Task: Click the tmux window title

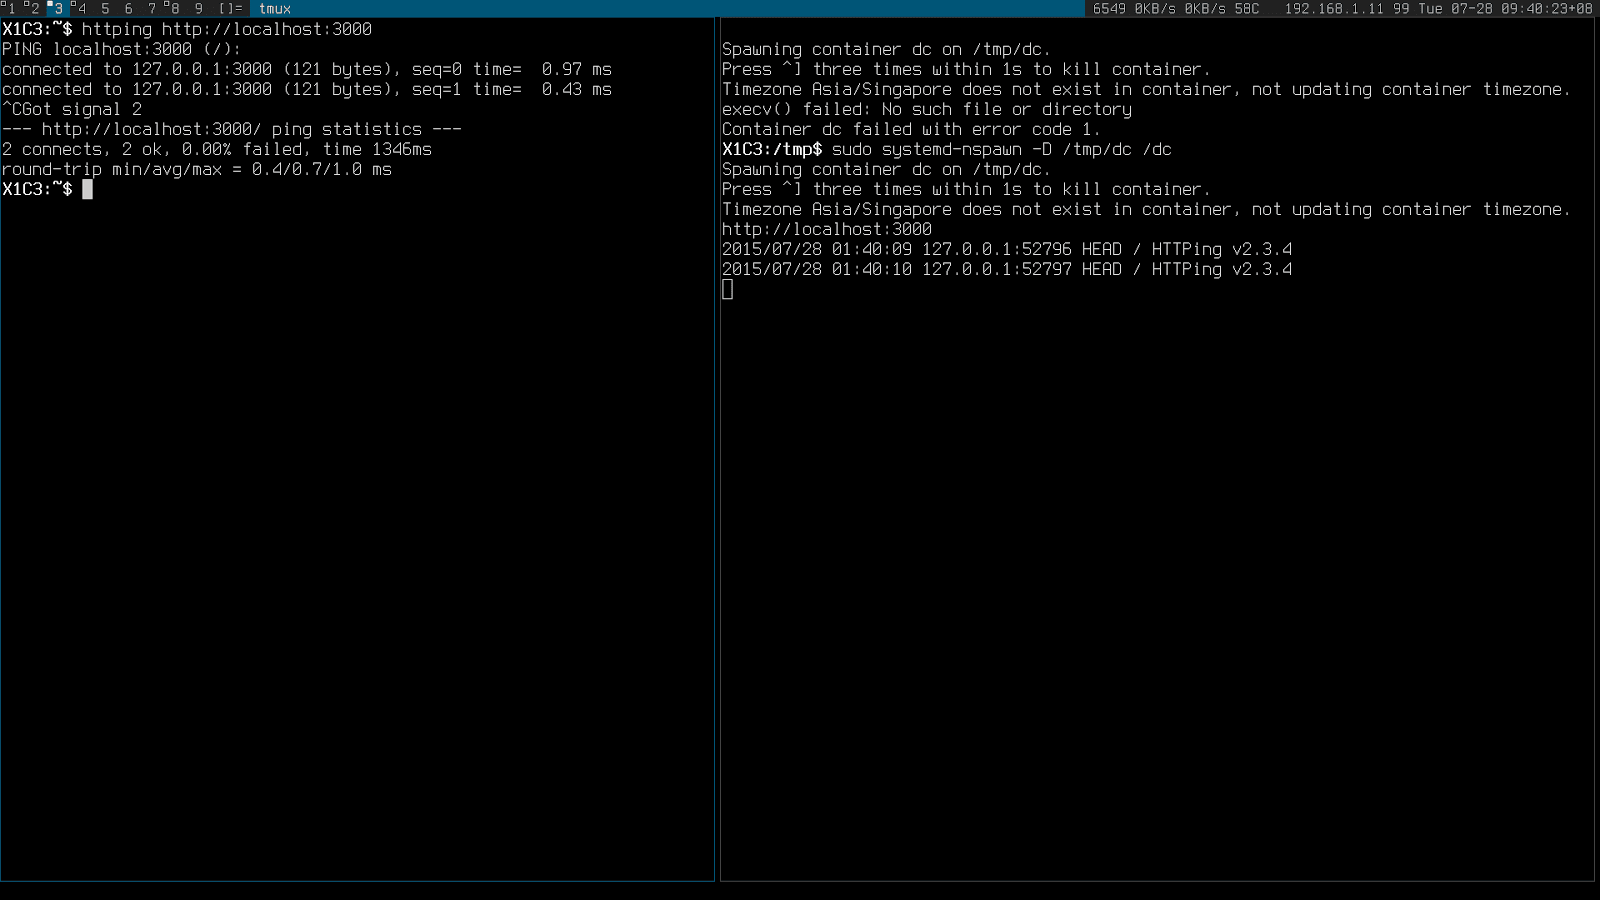Action: pos(275,8)
